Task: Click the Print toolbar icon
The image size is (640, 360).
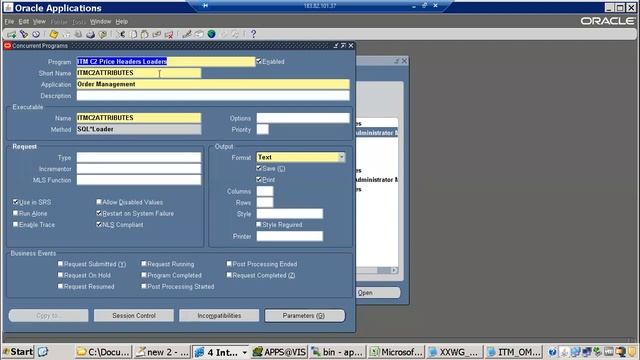Action: (90, 34)
